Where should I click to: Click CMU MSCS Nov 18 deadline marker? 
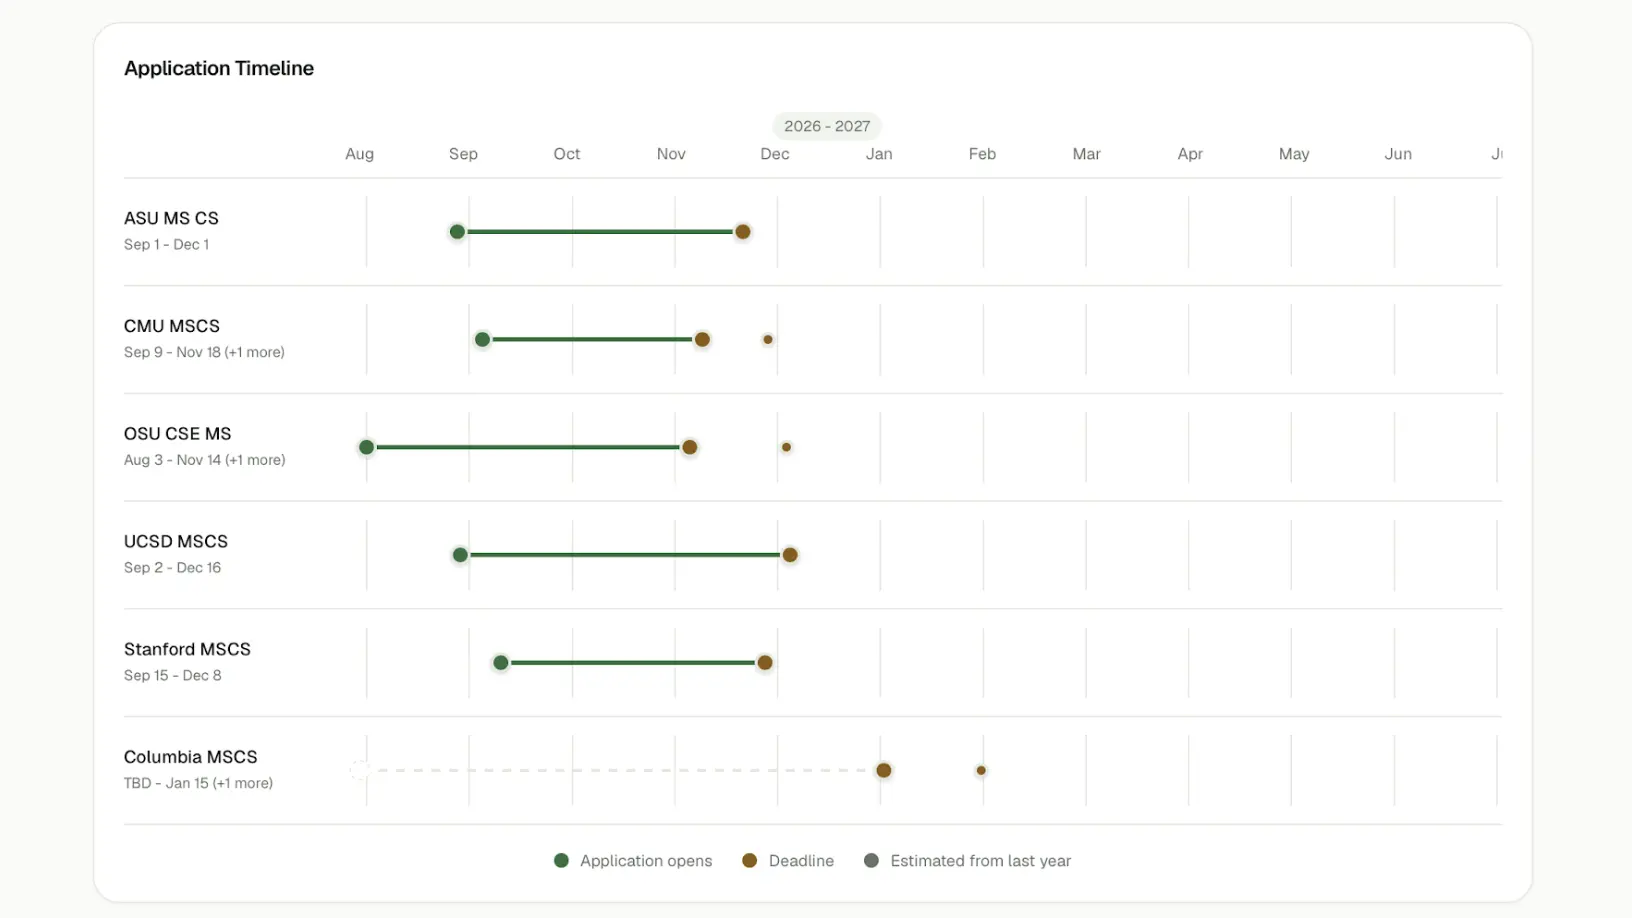click(702, 340)
